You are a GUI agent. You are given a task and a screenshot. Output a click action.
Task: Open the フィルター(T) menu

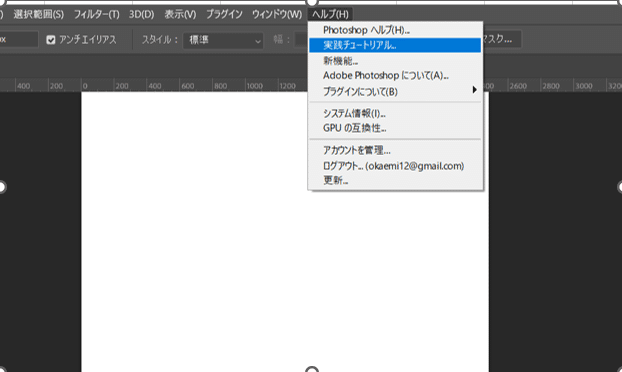point(96,15)
